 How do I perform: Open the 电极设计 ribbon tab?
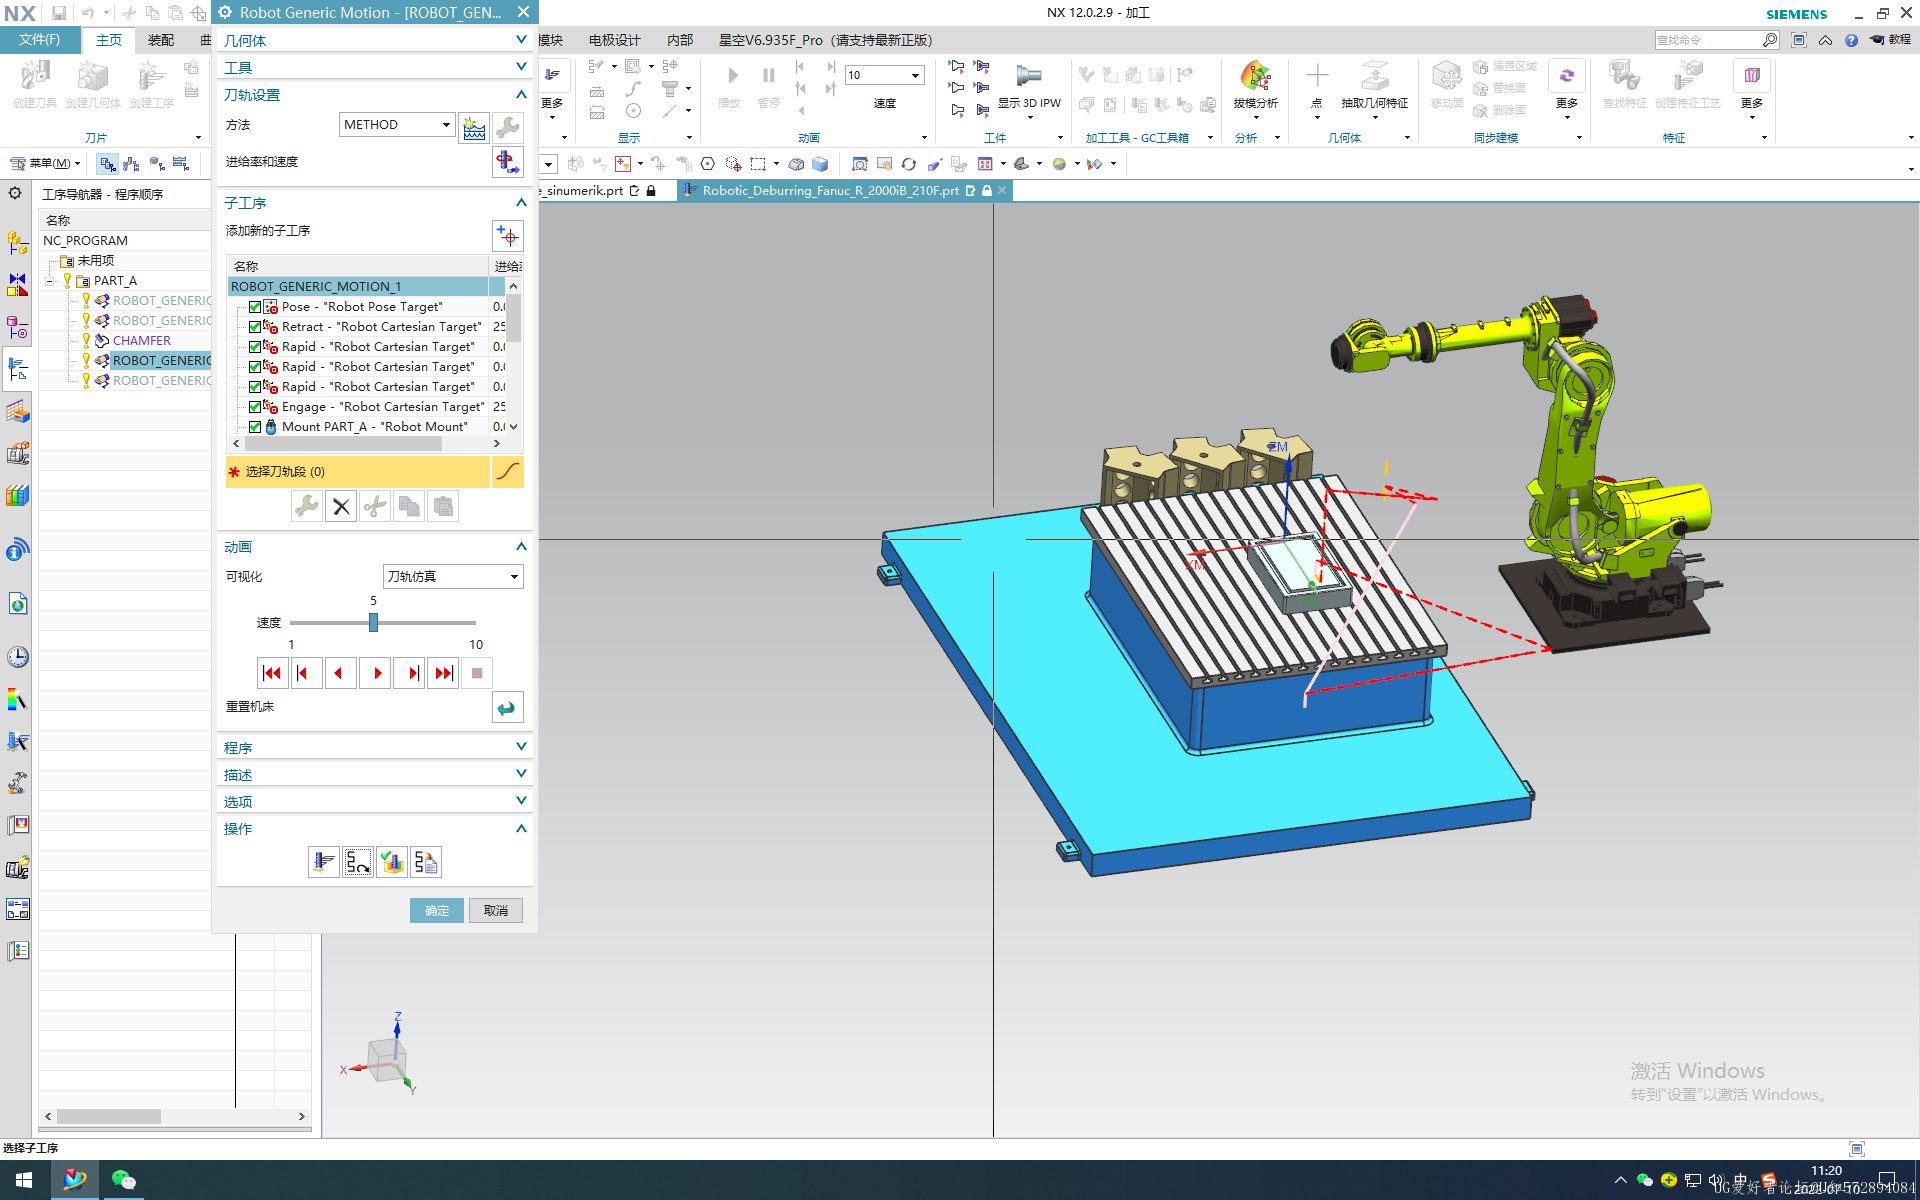click(x=614, y=40)
